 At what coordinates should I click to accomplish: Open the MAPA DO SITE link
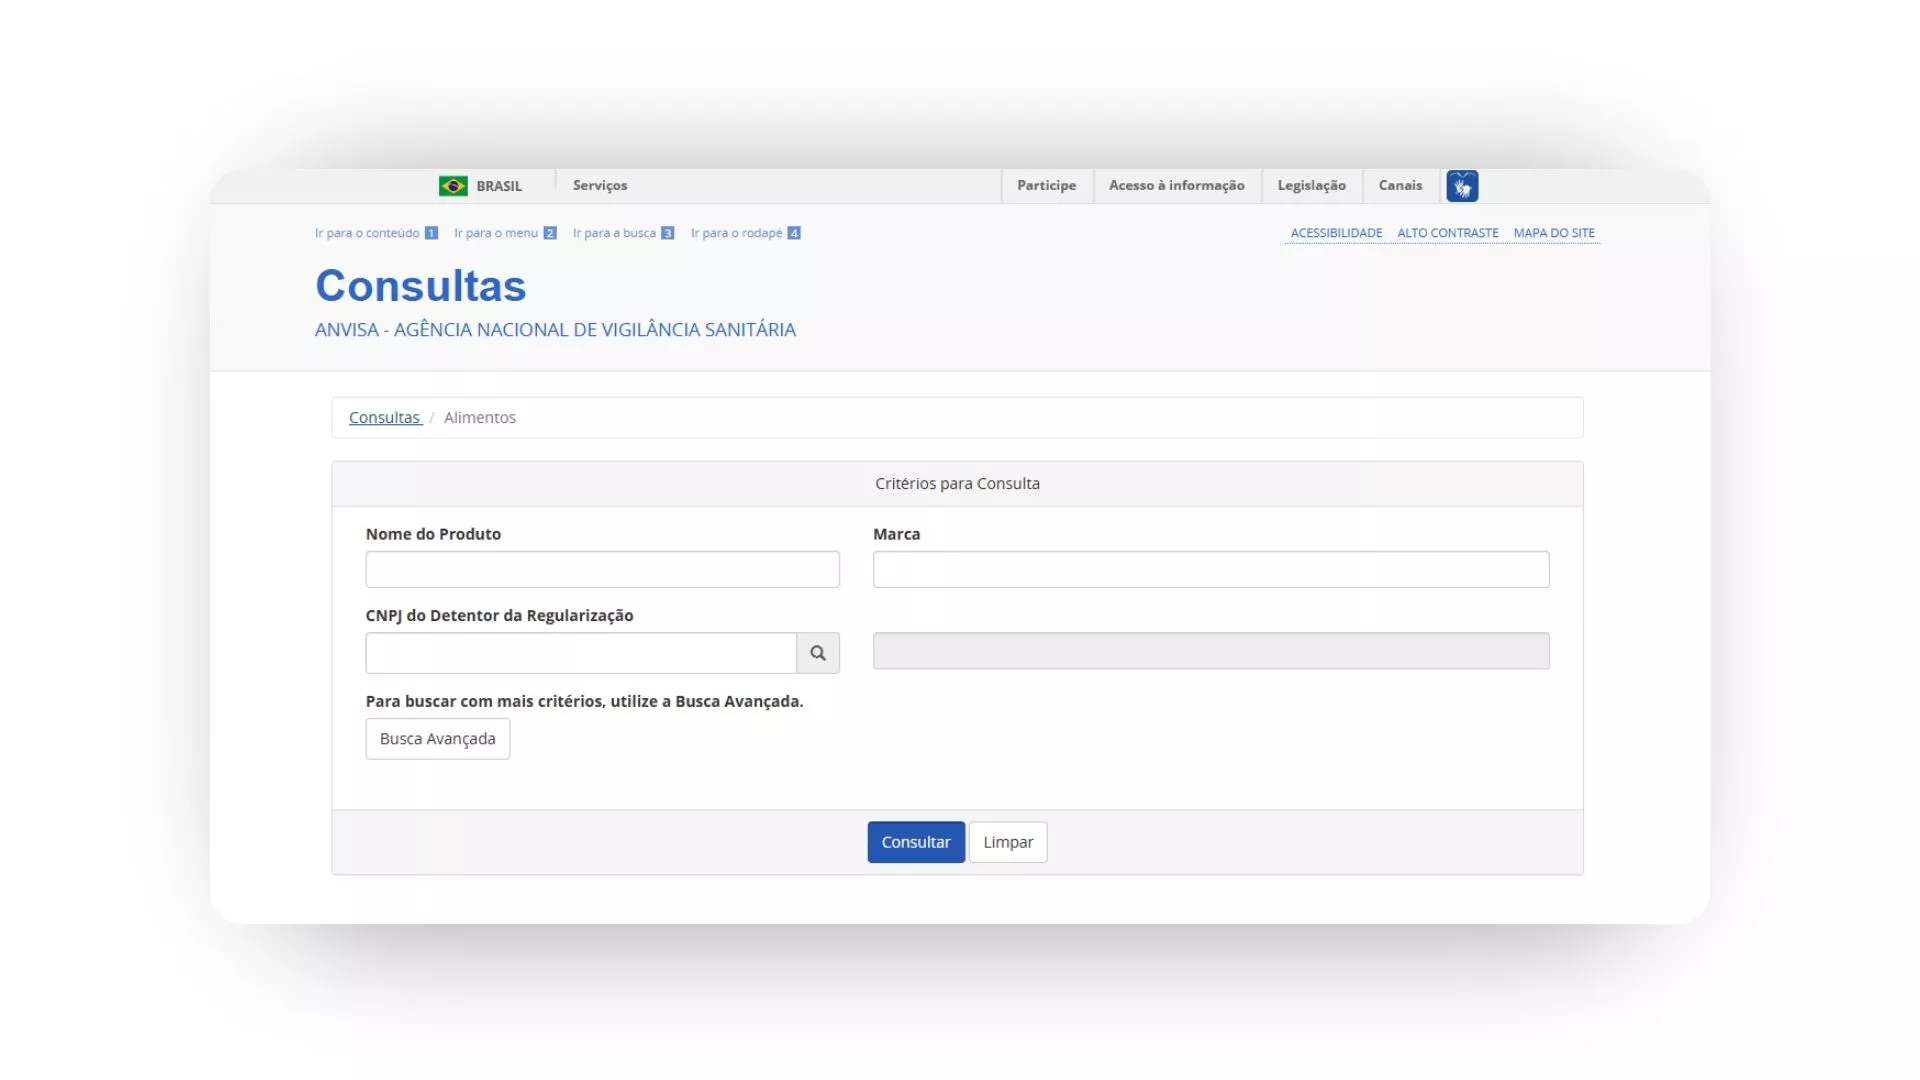1554,233
